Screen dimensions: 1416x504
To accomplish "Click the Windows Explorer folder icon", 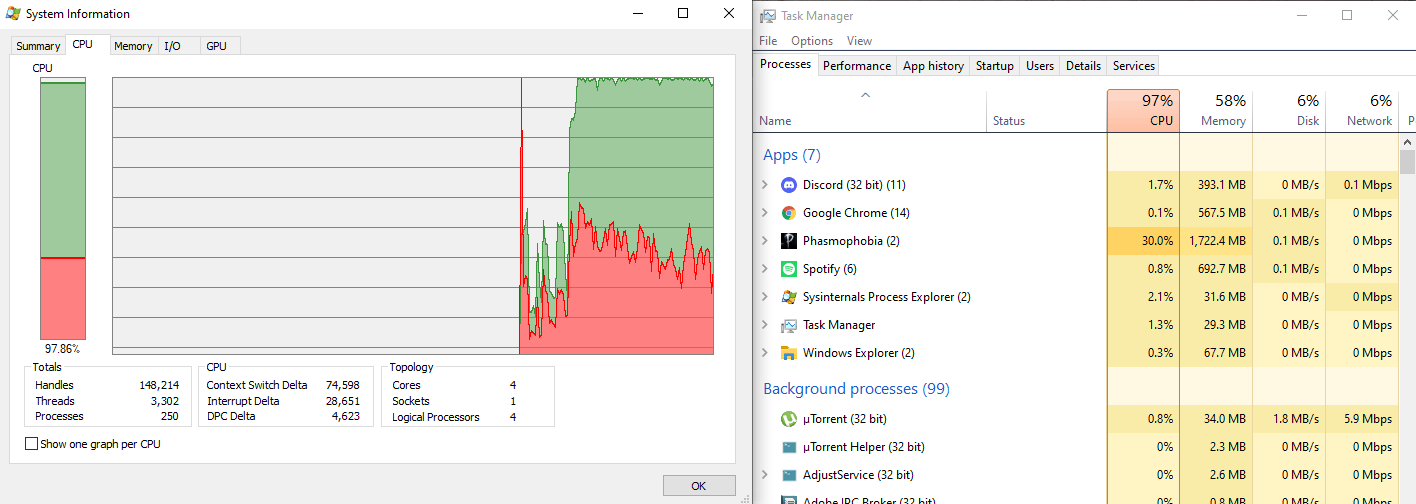I will [788, 353].
